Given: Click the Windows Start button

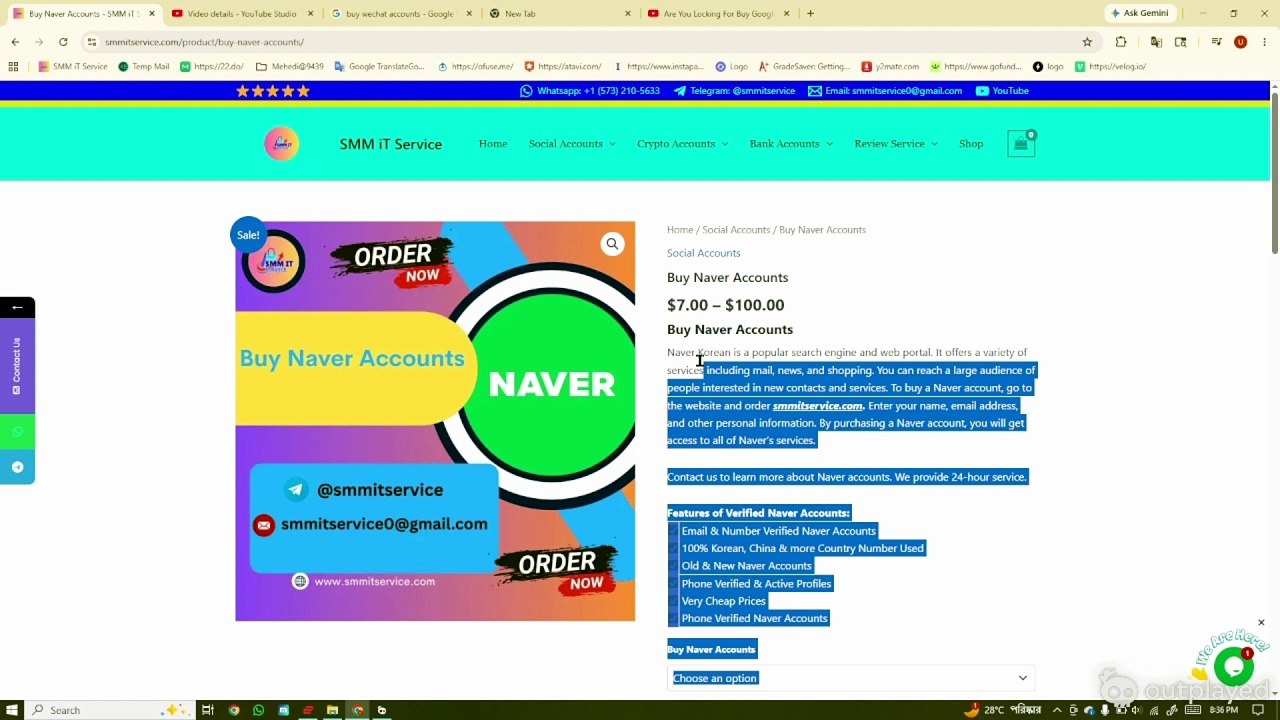Looking at the screenshot, I should (12, 710).
